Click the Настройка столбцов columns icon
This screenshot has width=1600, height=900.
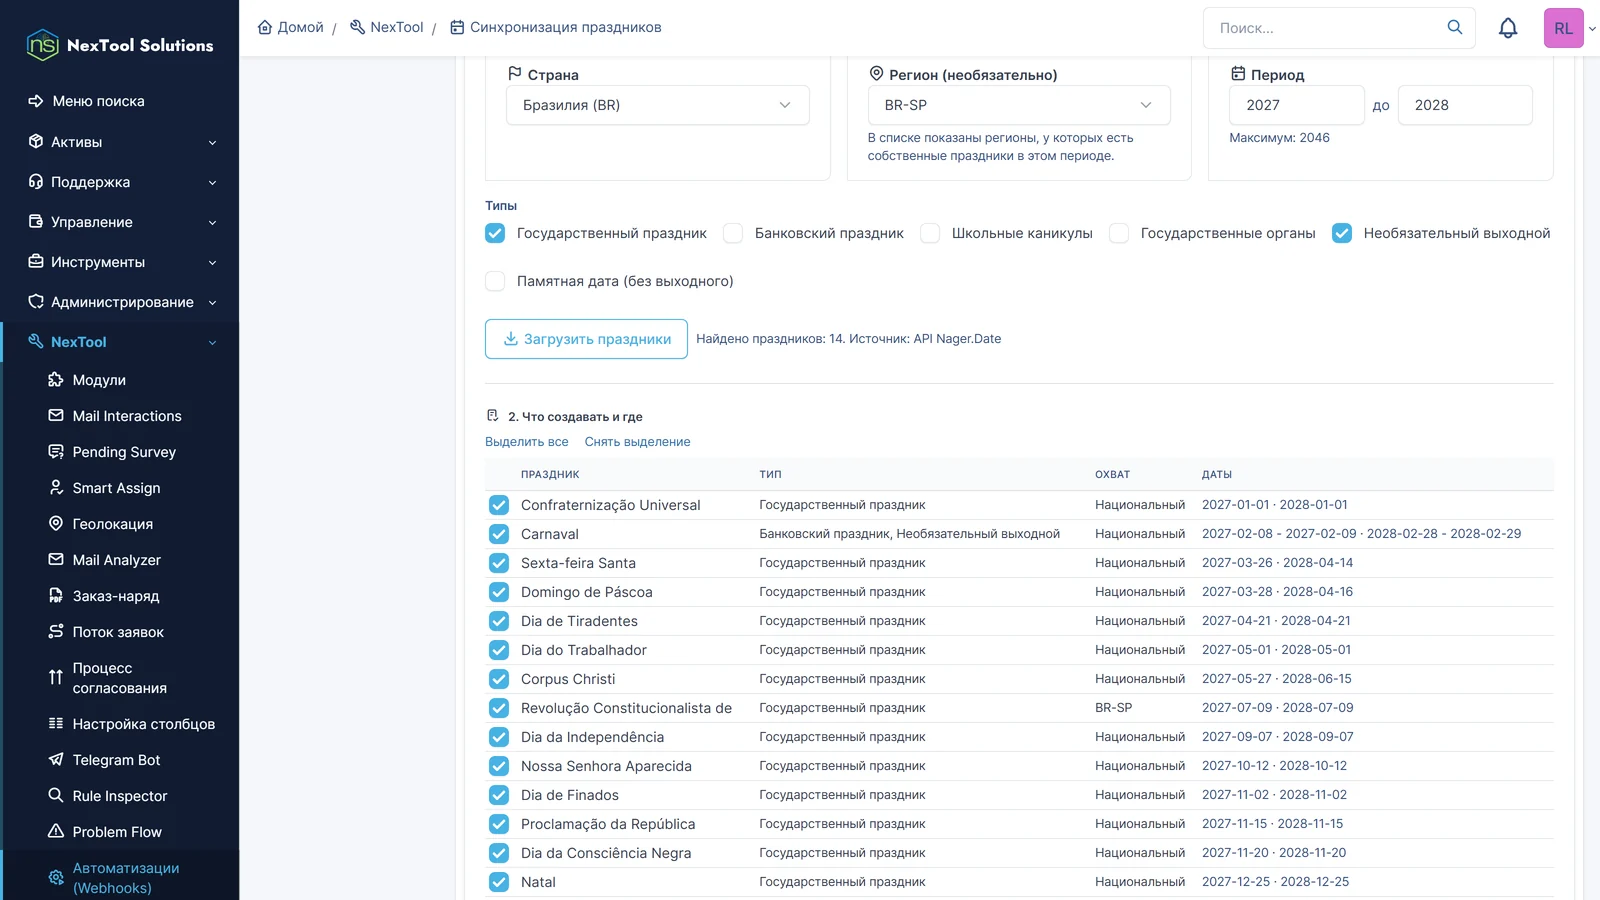pos(56,724)
